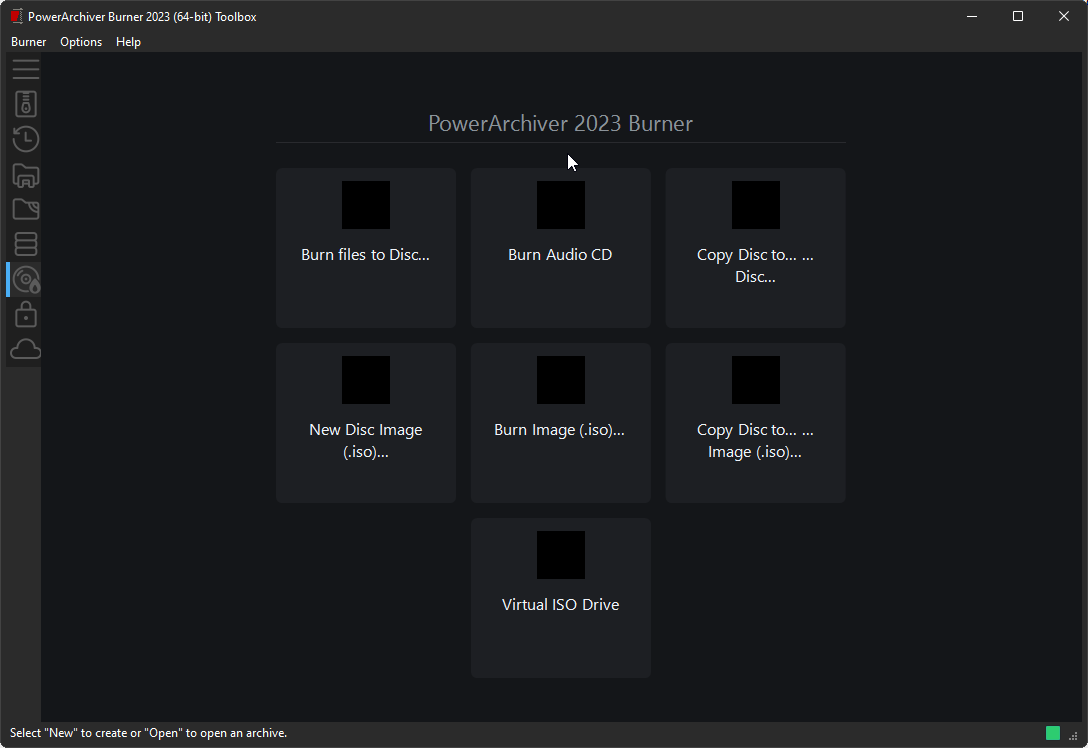The image size is (1088, 748).
Task: Open the Burner menu
Action: coord(28,42)
